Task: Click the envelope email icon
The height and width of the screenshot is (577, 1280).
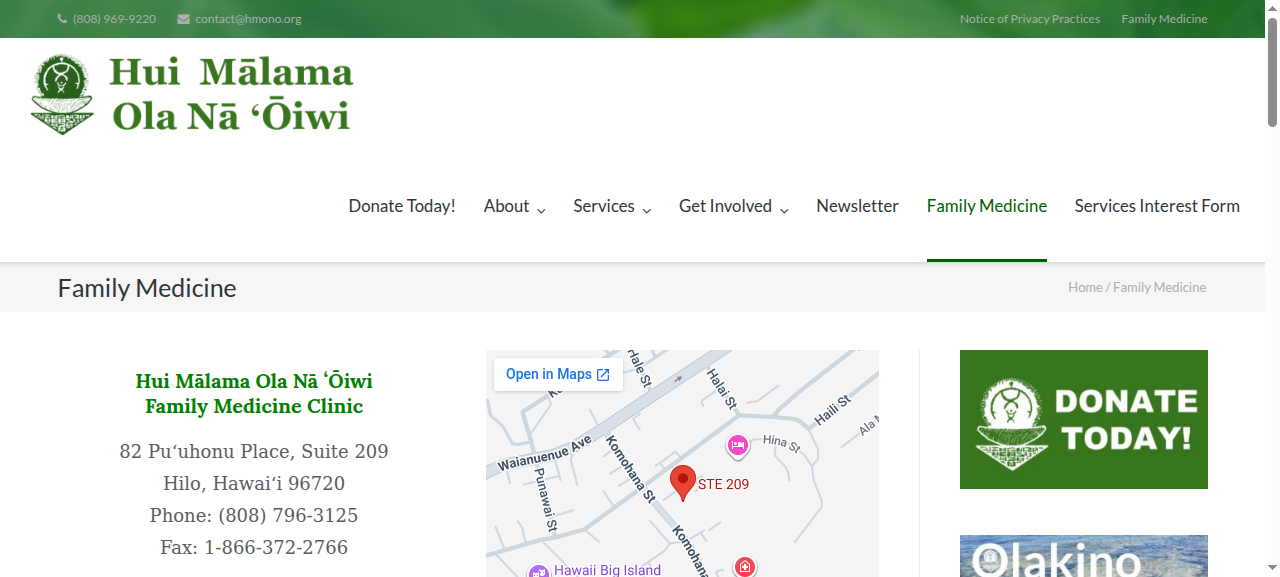Action: (183, 19)
